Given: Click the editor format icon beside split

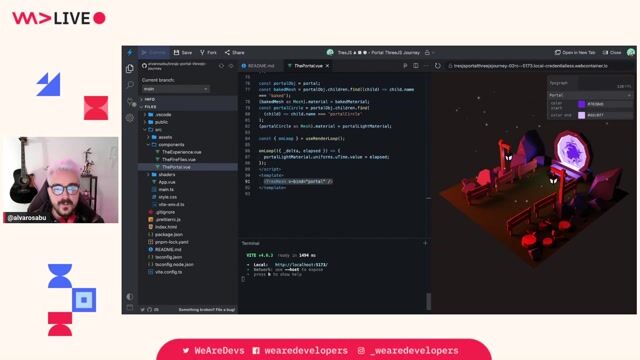Looking at the screenshot, I should point(405,65).
